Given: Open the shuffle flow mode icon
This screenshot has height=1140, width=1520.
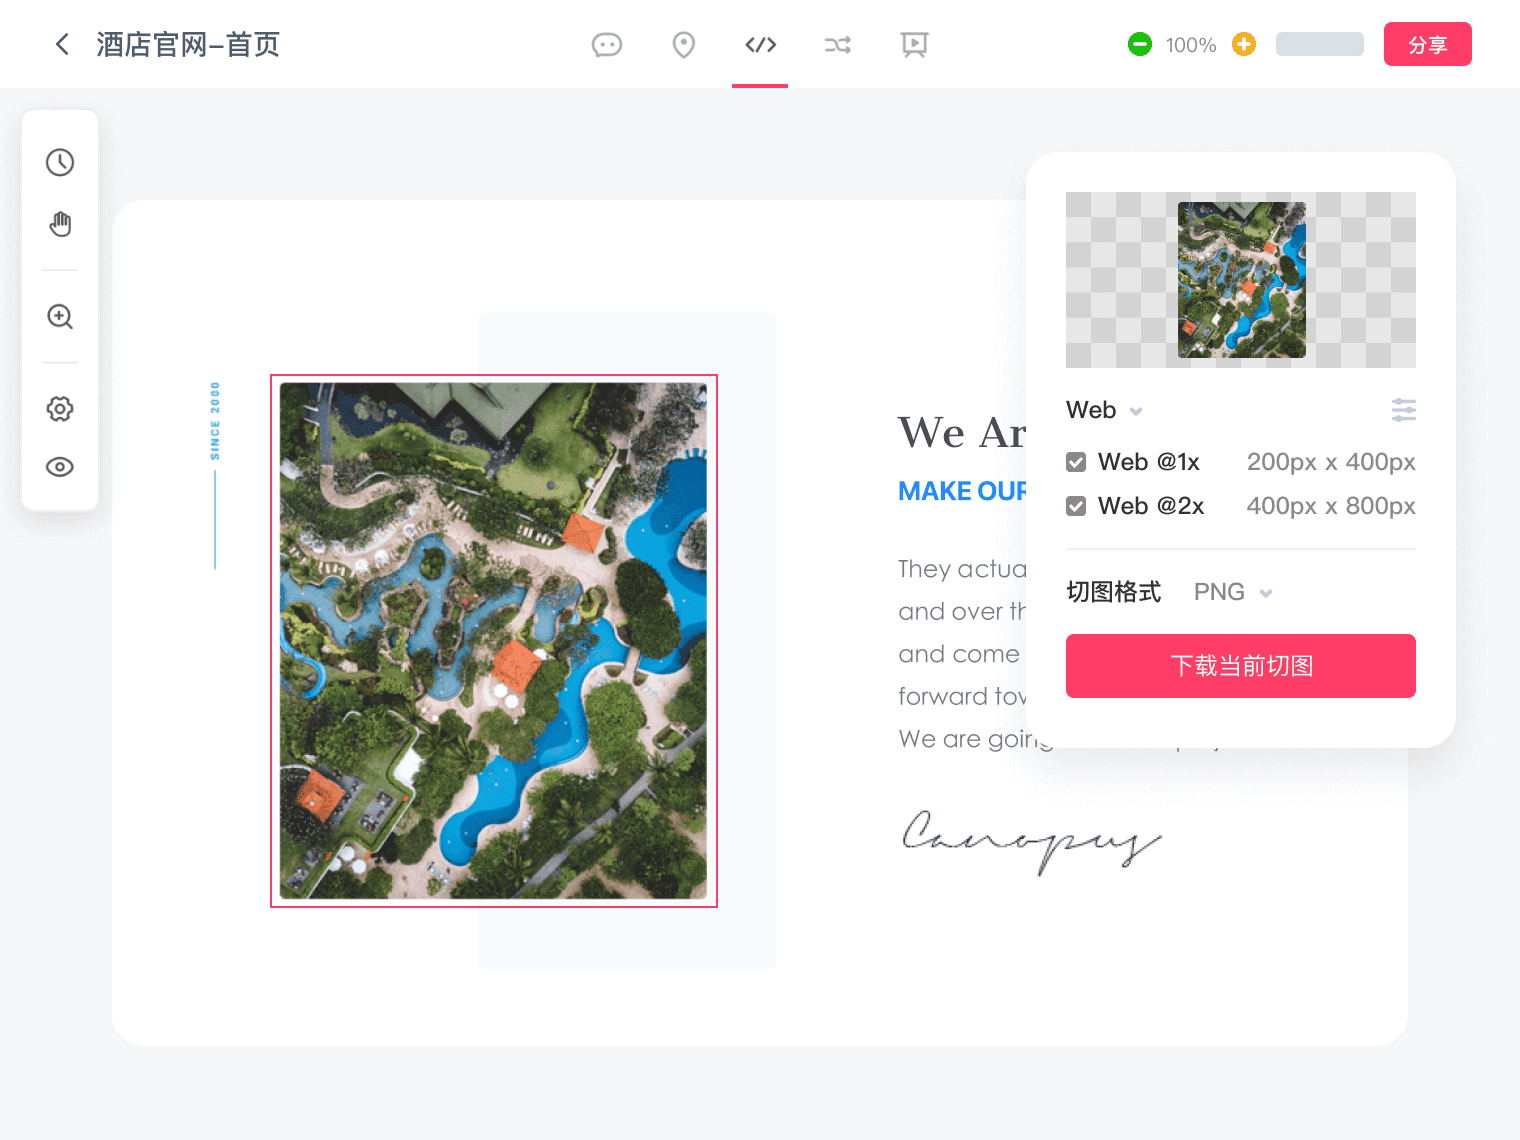Looking at the screenshot, I should point(837,45).
